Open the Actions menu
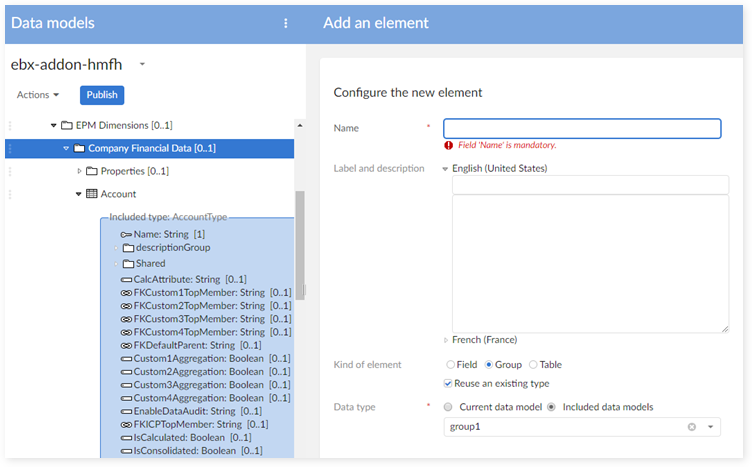 (38, 95)
